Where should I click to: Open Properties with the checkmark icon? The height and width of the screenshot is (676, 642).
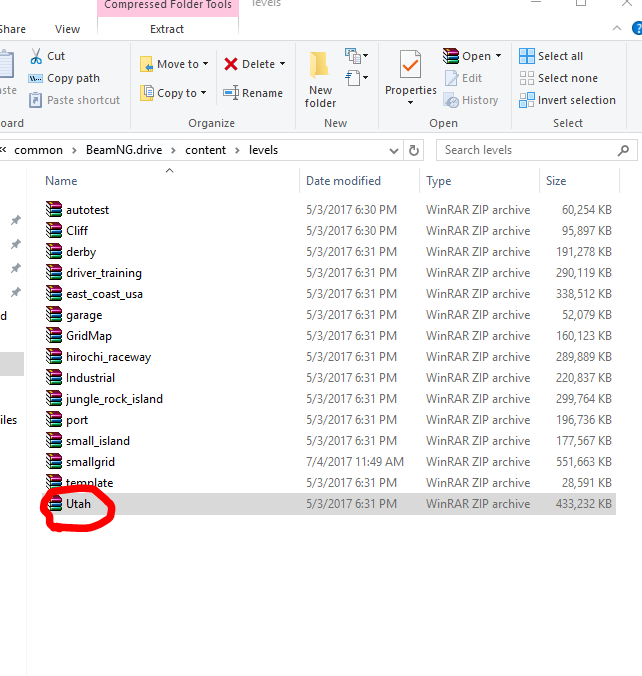coord(410,65)
